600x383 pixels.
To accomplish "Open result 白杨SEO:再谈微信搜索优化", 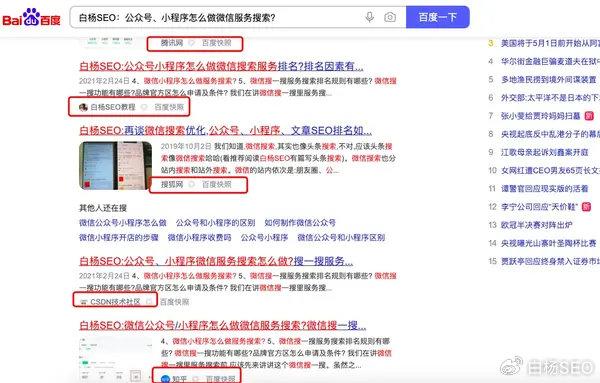I will [x=225, y=131].
